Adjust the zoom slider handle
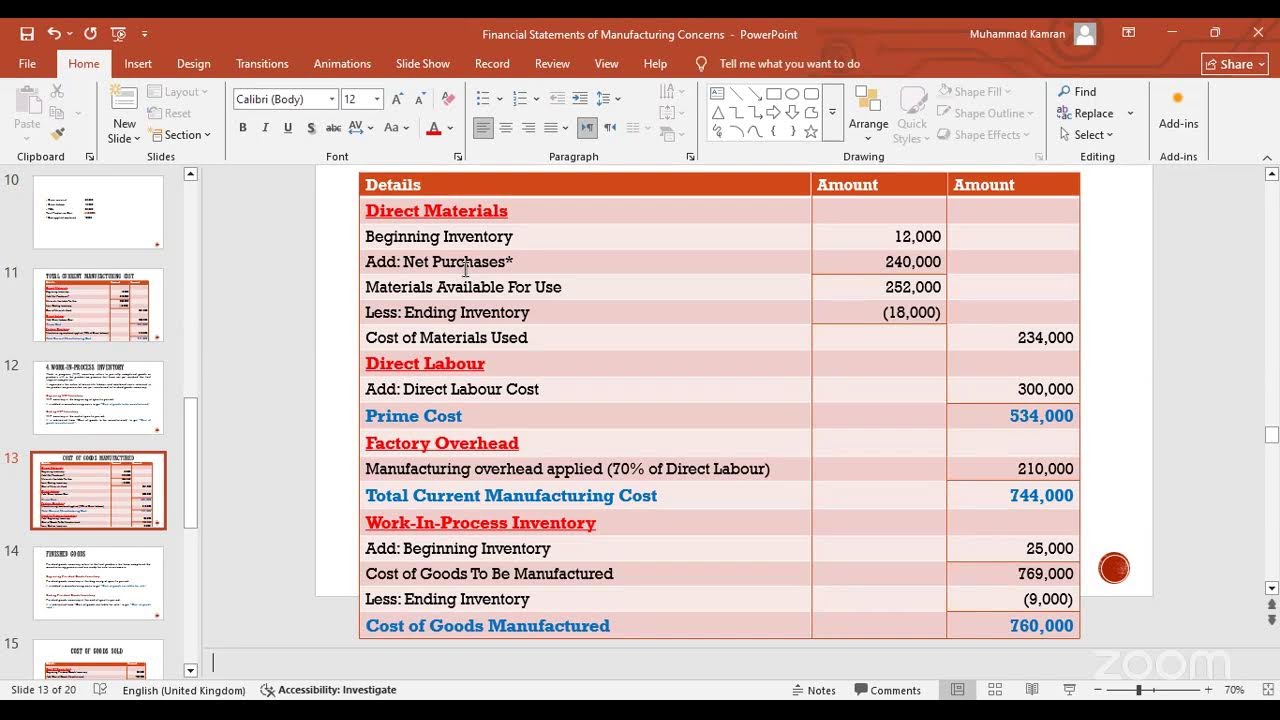The image size is (1280, 720). point(1138,690)
